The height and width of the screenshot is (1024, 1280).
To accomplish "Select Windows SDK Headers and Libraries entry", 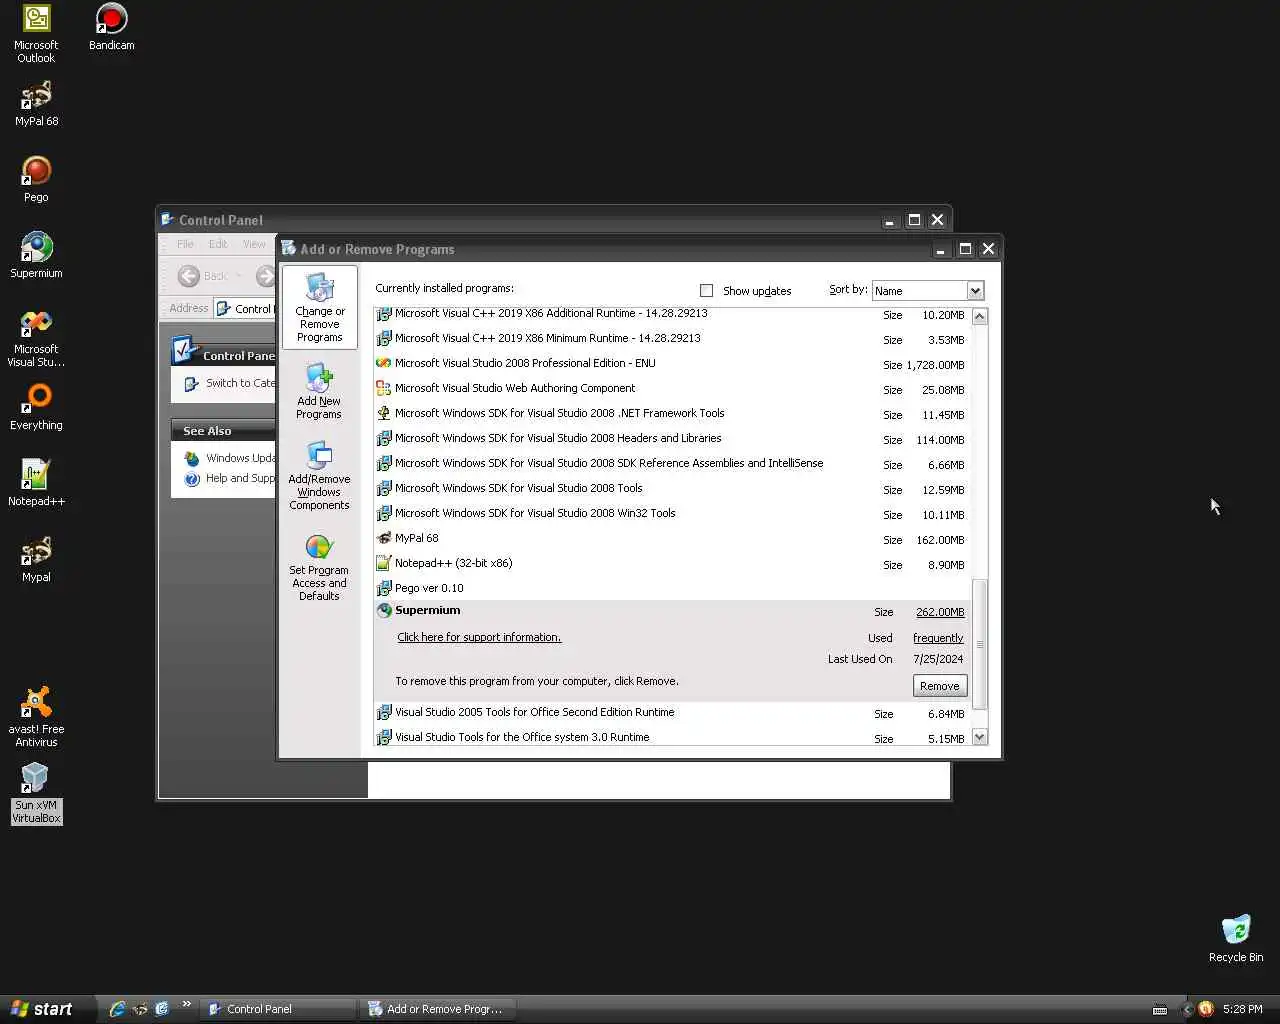I will [670, 438].
